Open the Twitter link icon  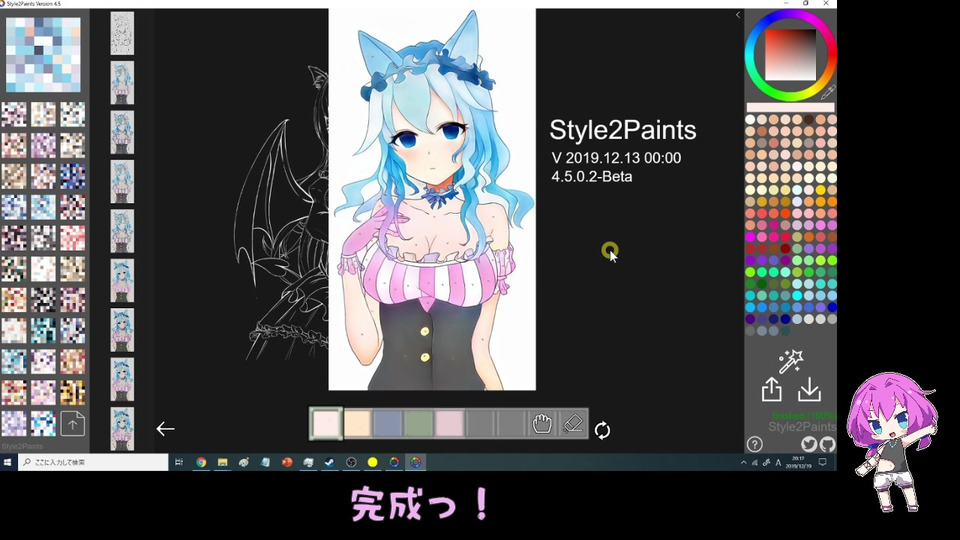808,444
